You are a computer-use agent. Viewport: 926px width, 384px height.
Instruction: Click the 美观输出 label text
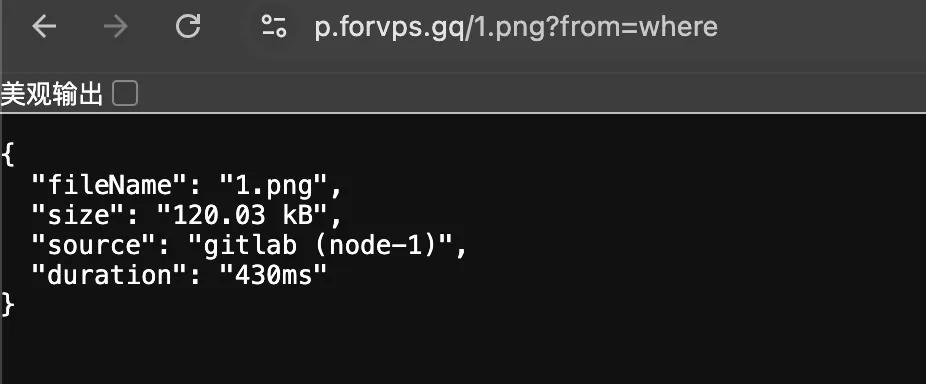pos(52,95)
